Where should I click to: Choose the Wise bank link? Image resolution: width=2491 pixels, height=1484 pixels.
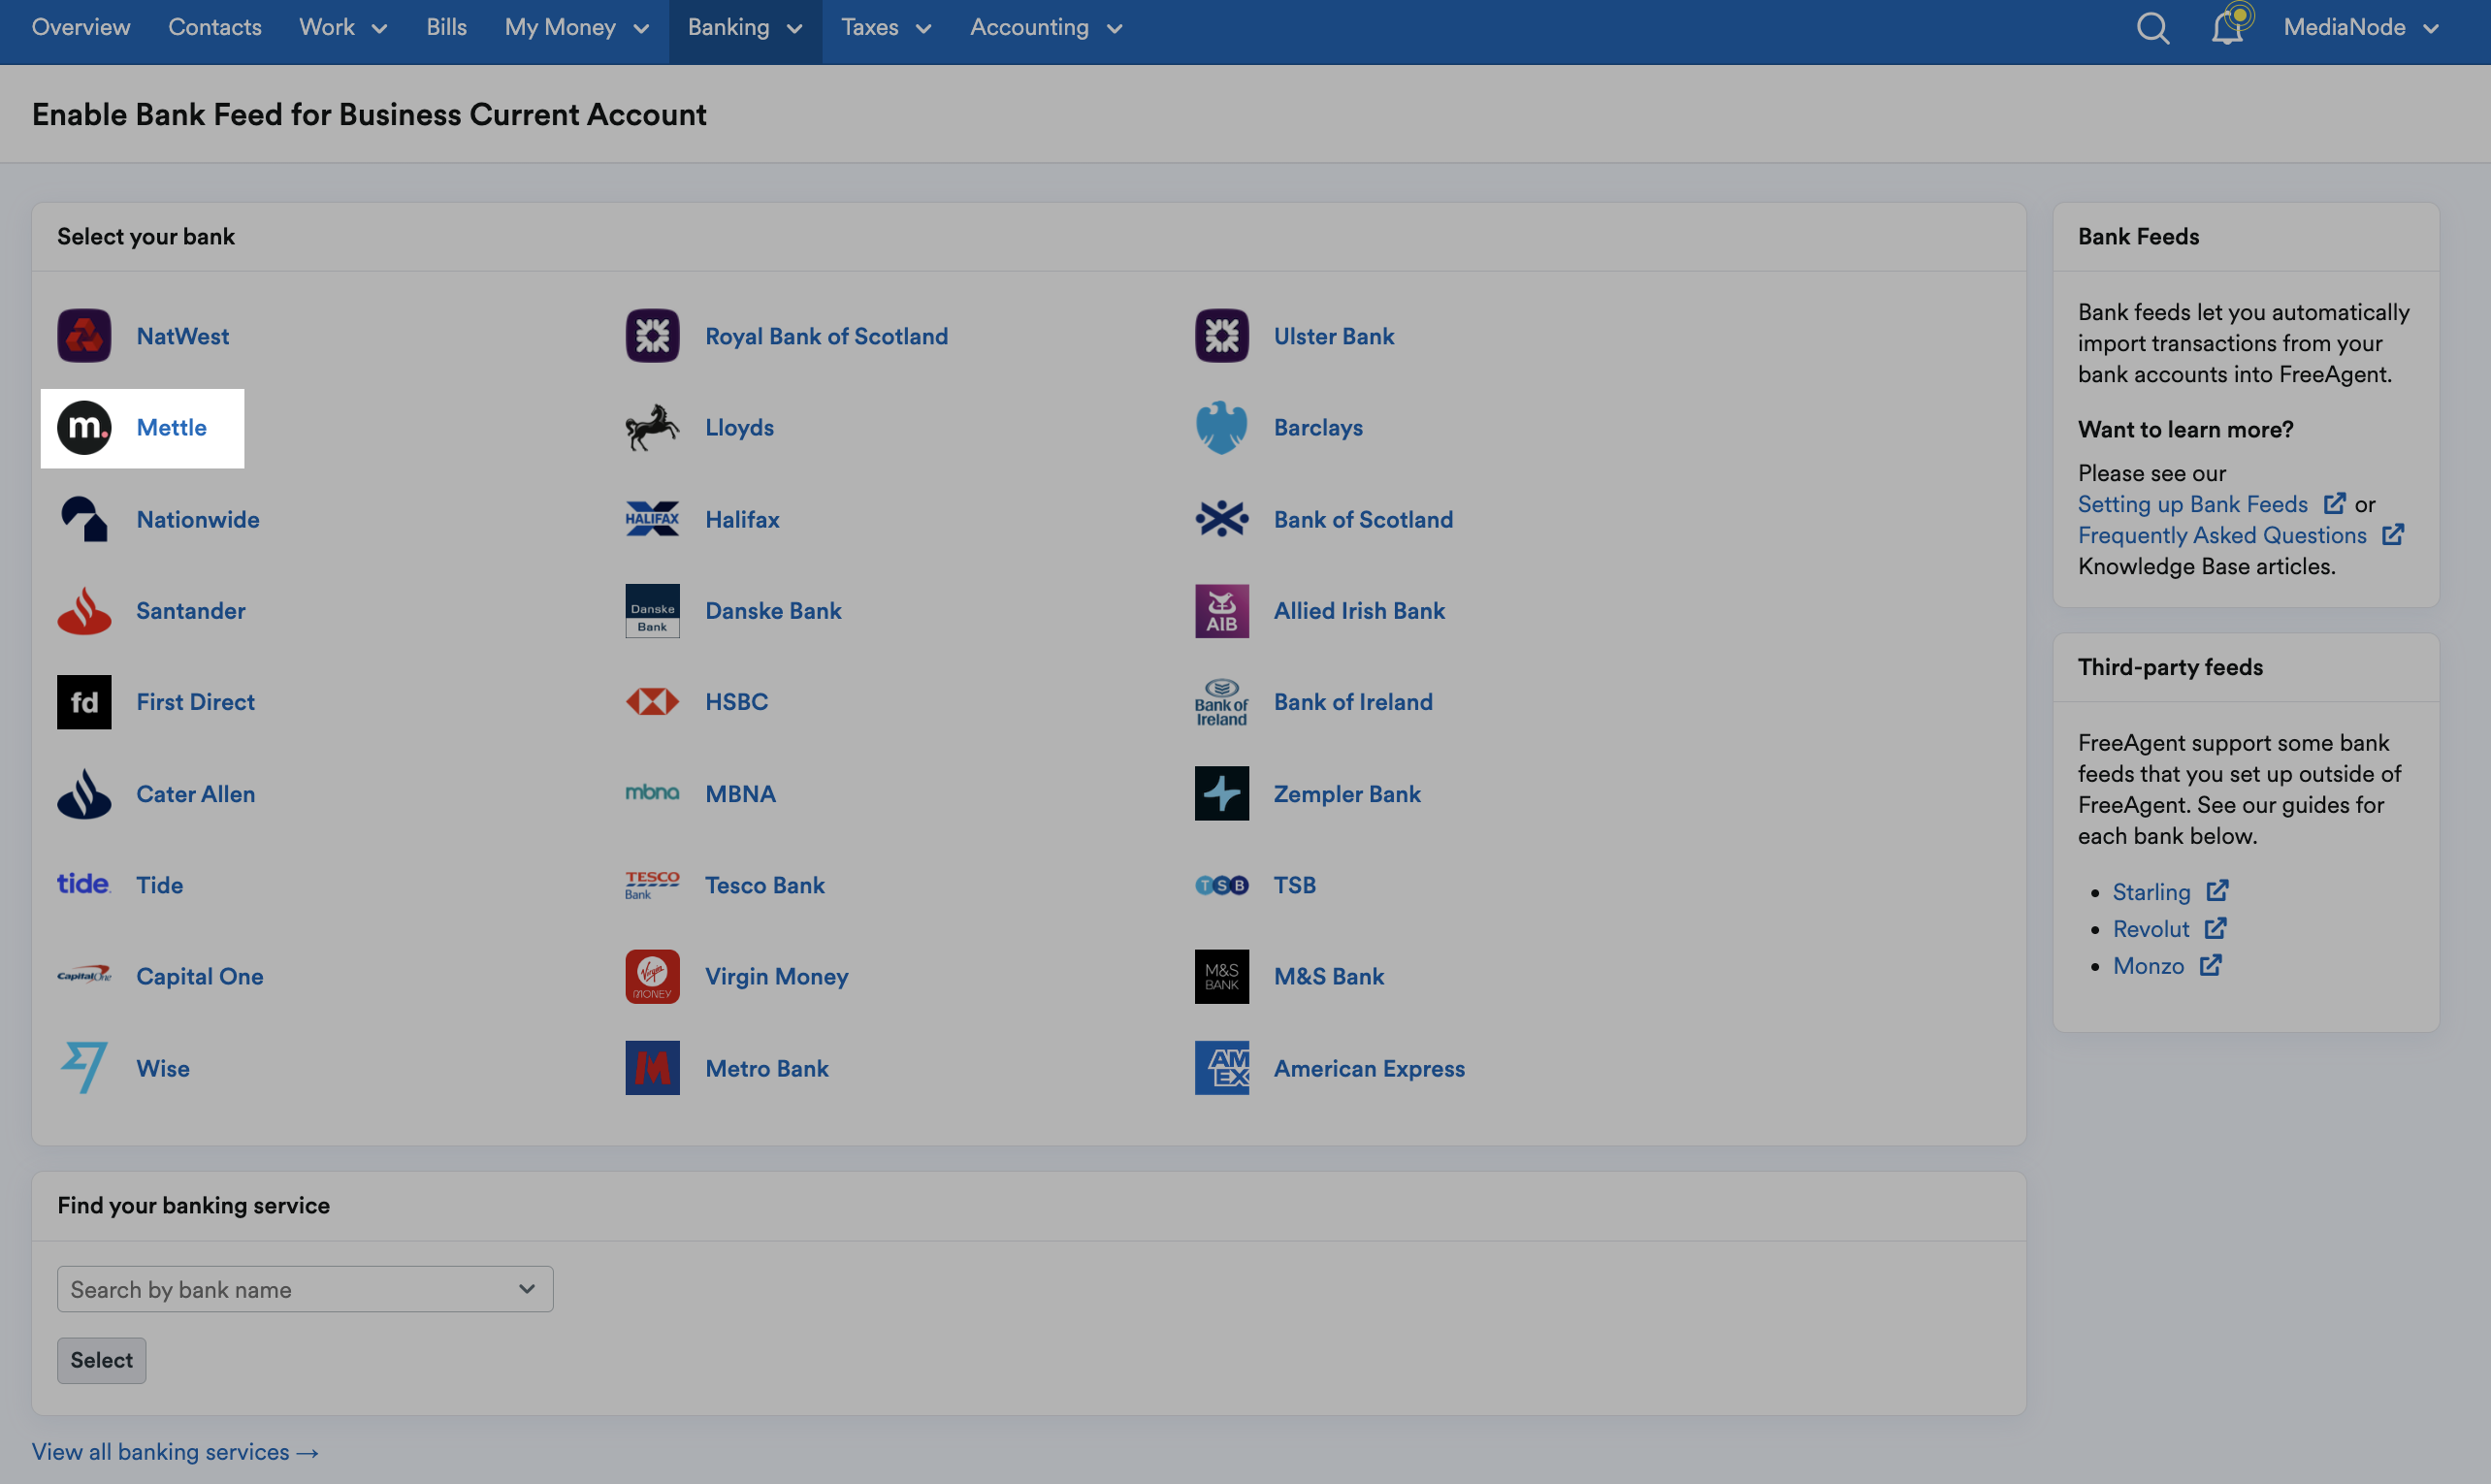(163, 1068)
